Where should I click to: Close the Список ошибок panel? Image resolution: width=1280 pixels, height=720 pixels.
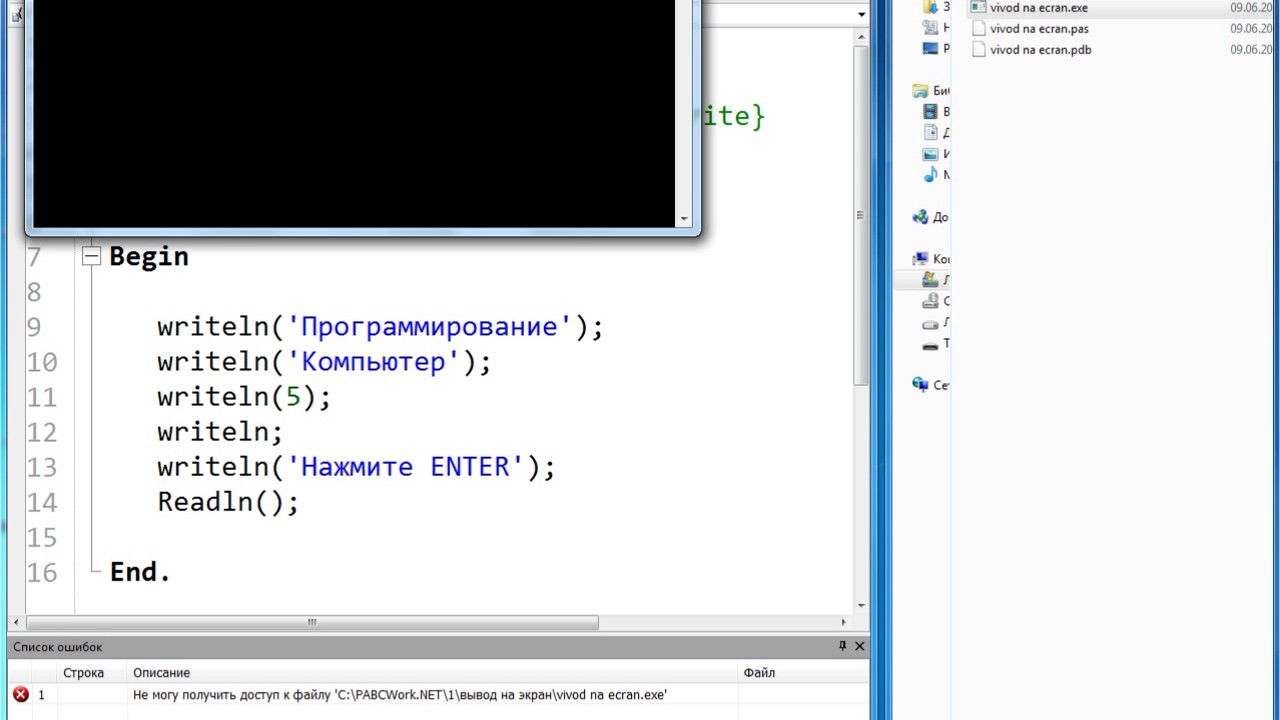click(859, 647)
